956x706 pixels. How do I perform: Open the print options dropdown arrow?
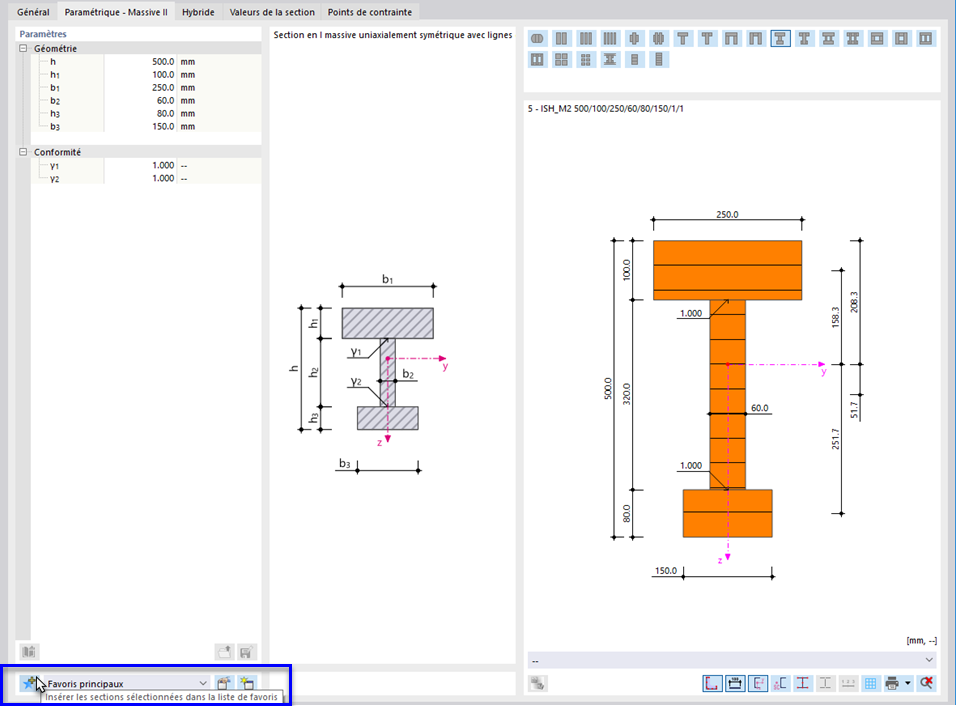(x=908, y=683)
